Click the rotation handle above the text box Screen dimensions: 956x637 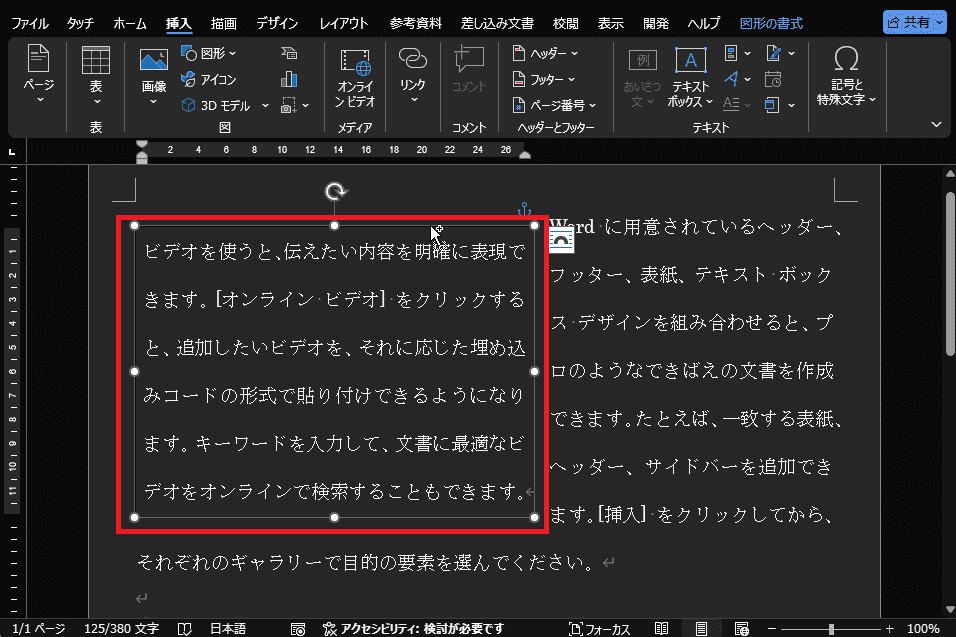tap(335, 191)
